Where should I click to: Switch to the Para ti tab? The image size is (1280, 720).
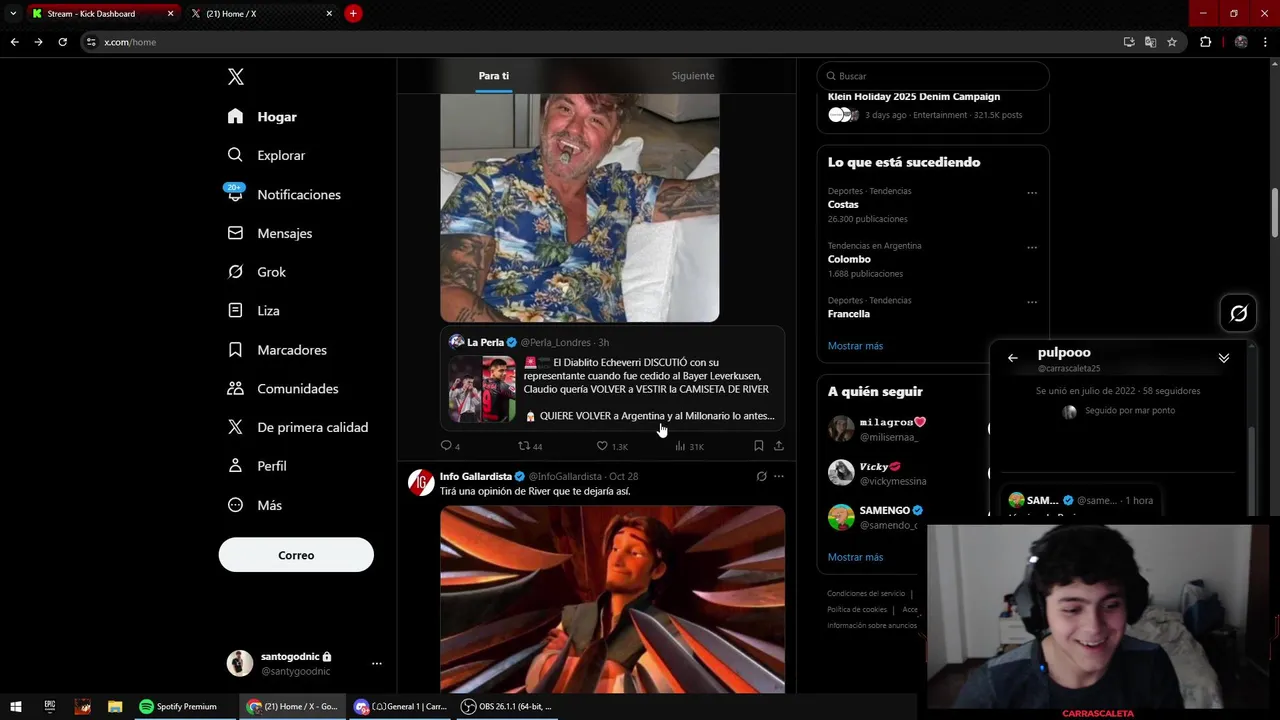493,76
